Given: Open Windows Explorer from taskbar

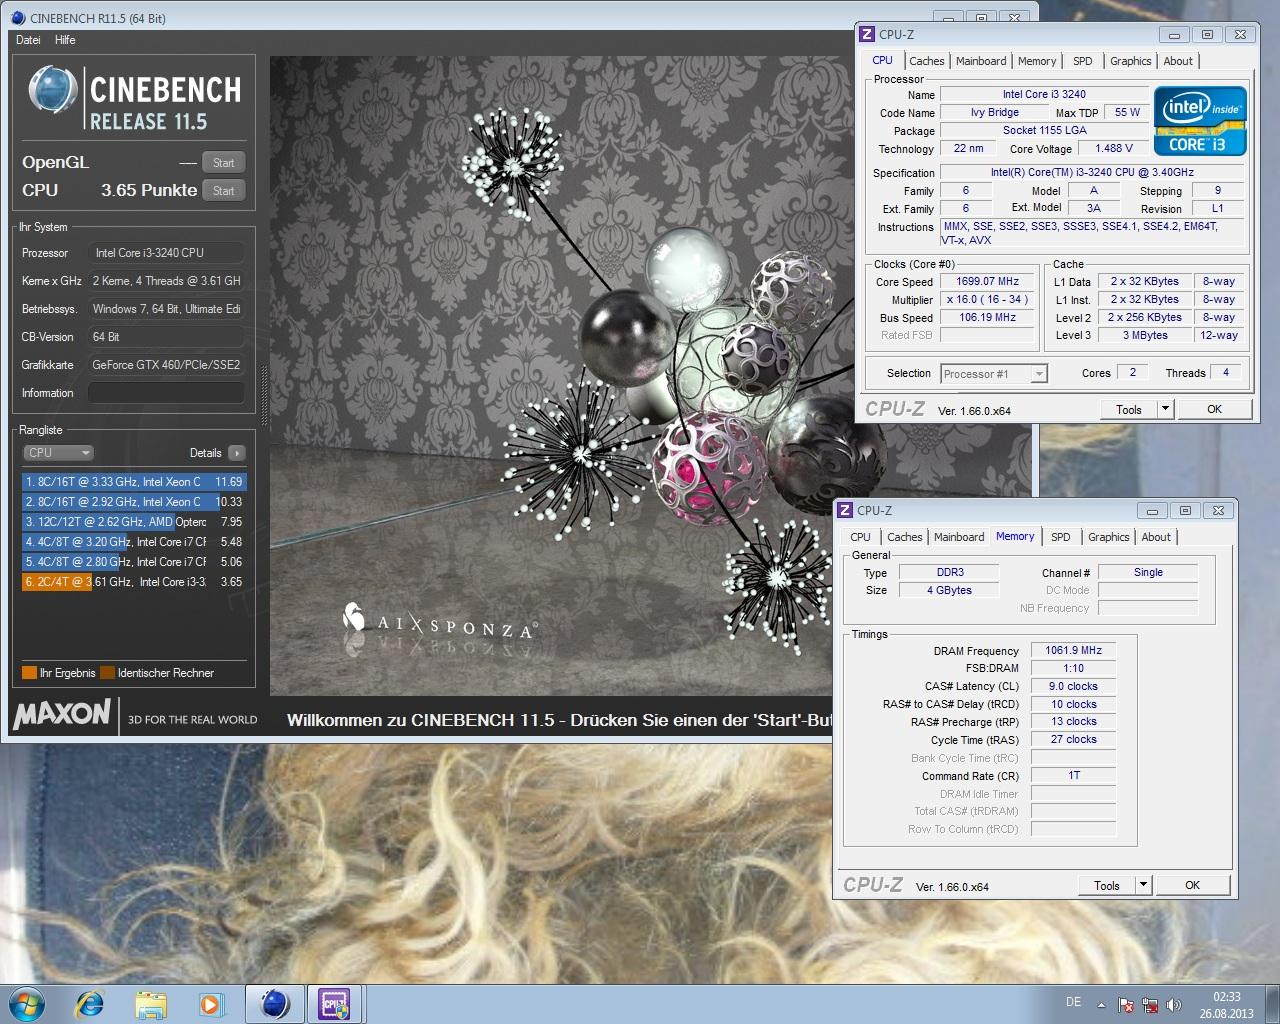Looking at the screenshot, I should click(x=151, y=1004).
